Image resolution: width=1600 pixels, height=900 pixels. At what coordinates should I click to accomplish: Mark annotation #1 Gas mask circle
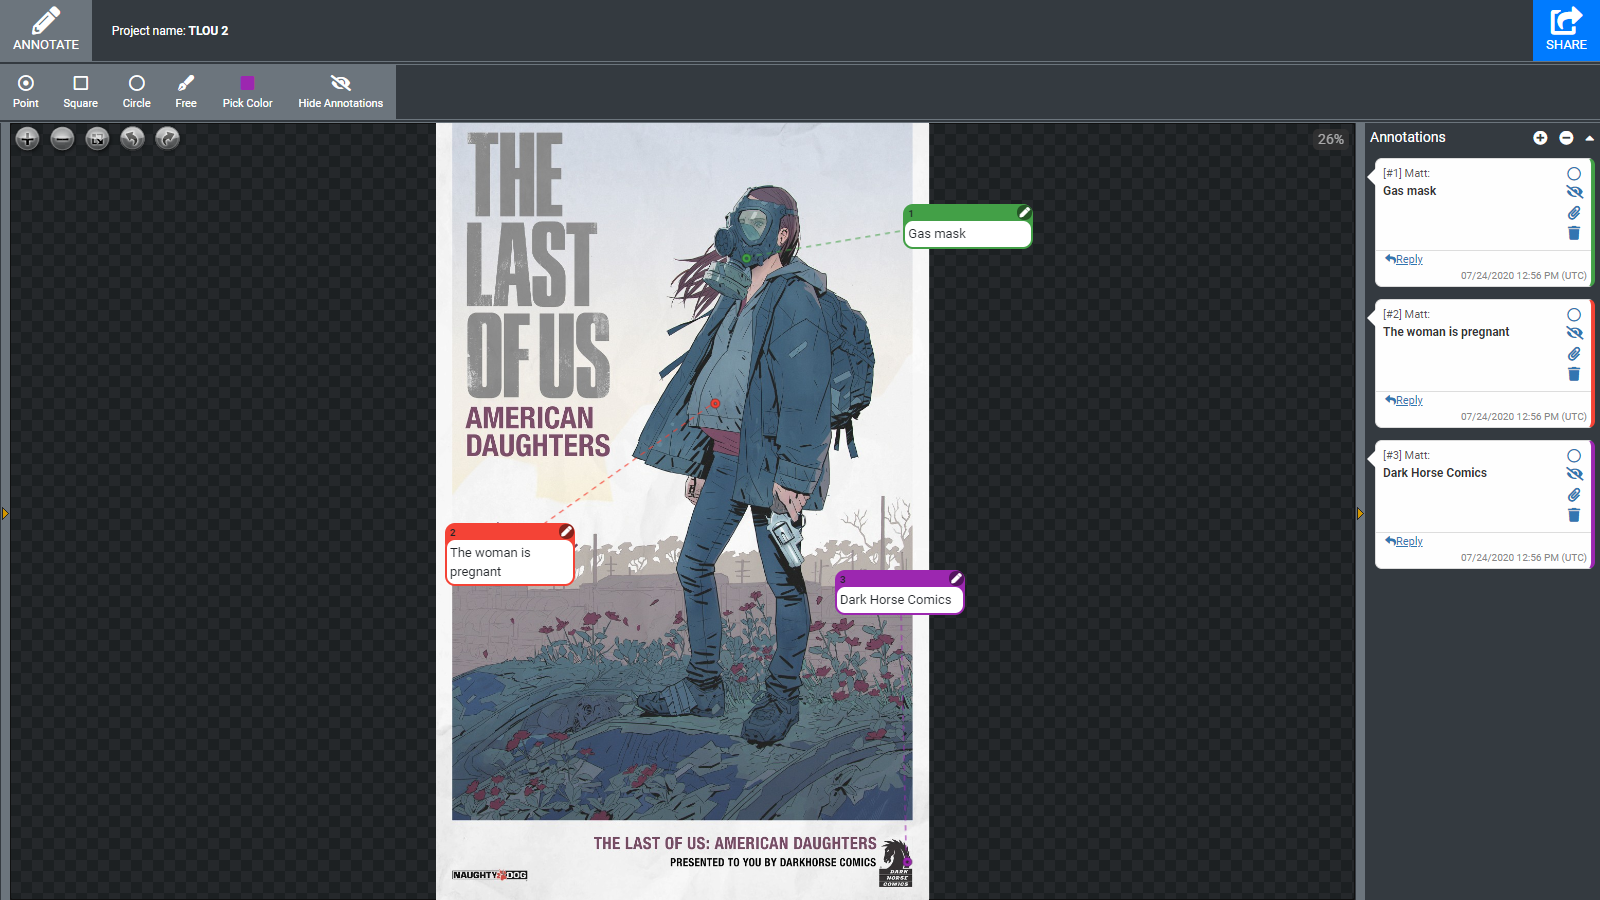pyautogui.click(x=1574, y=174)
